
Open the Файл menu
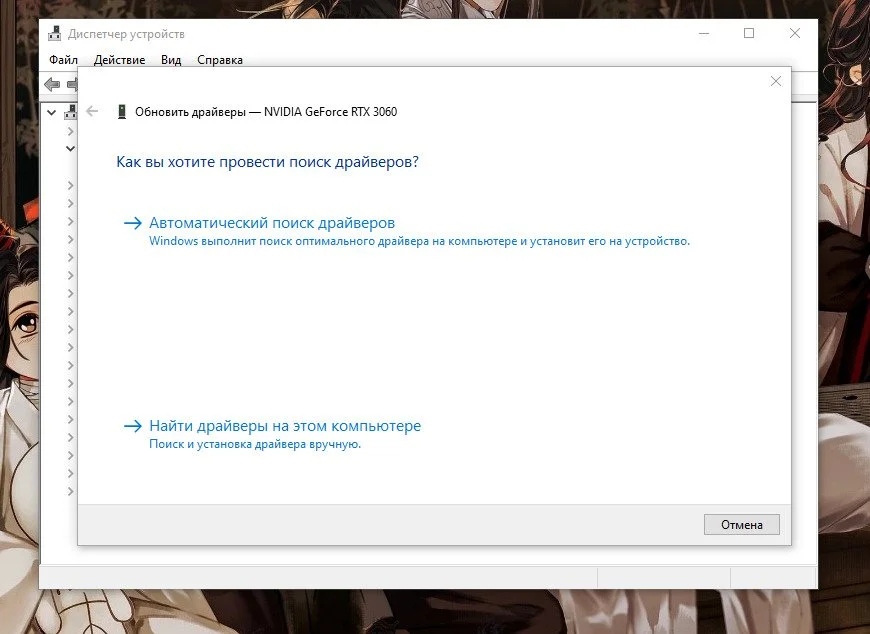click(63, 60)
